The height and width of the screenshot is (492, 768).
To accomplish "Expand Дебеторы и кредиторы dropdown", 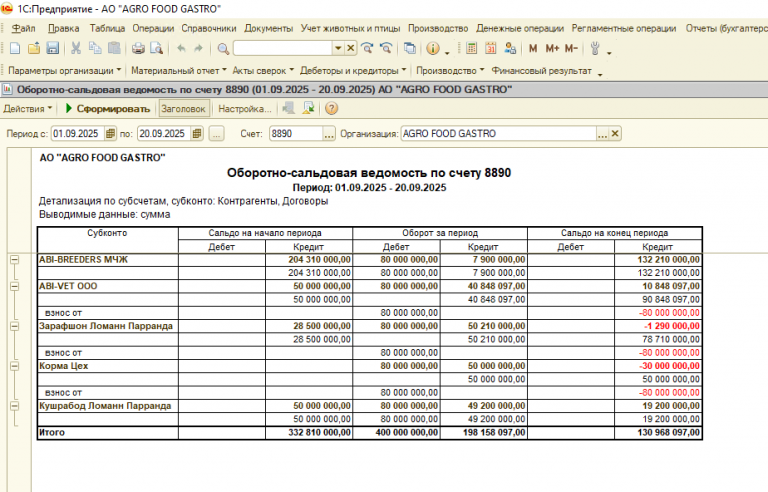I will pyautogui.click(x=353, y=71).
